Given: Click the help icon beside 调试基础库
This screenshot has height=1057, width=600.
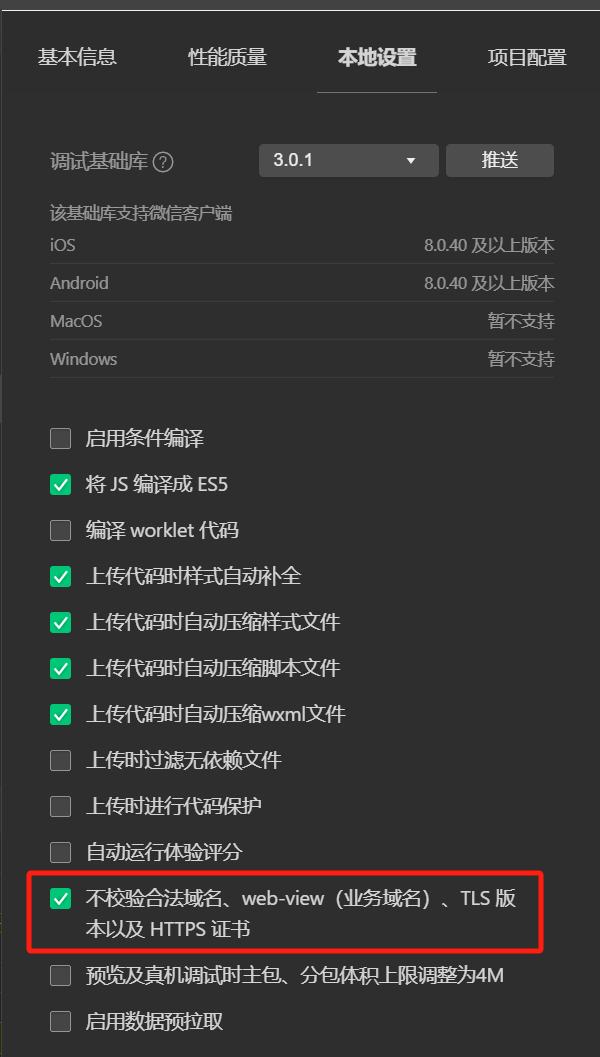Looking at the screenshot, I should tap(163, 162).
